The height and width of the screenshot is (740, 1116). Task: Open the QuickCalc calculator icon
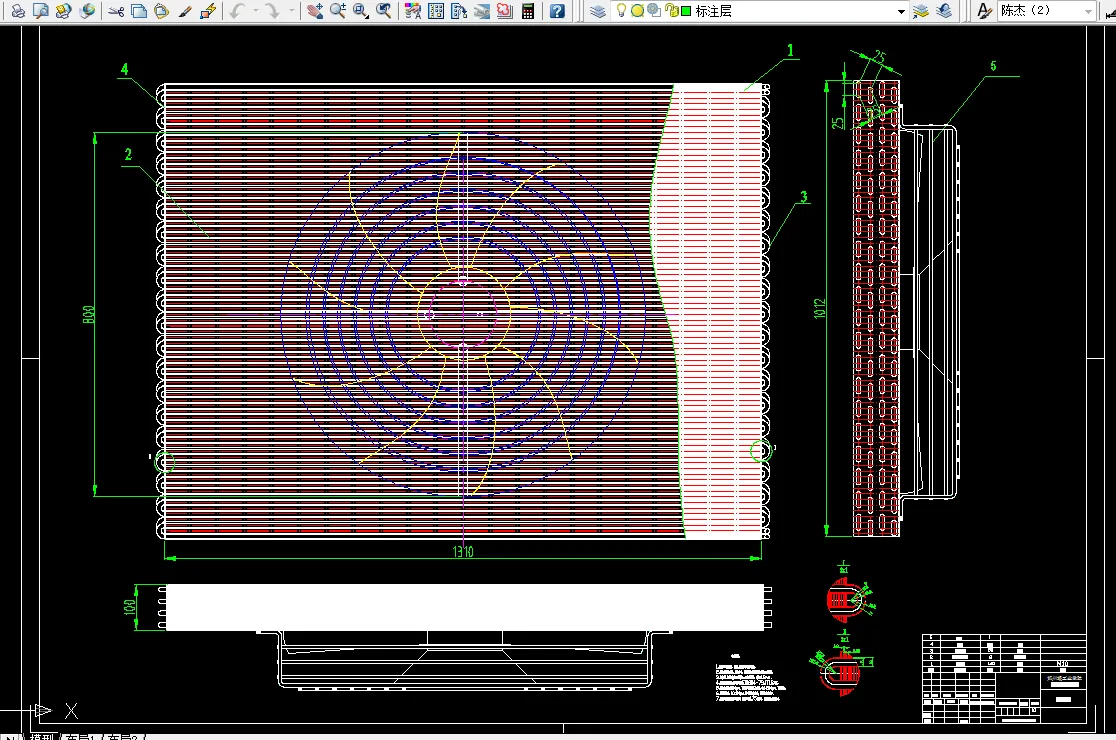[528, 11]
